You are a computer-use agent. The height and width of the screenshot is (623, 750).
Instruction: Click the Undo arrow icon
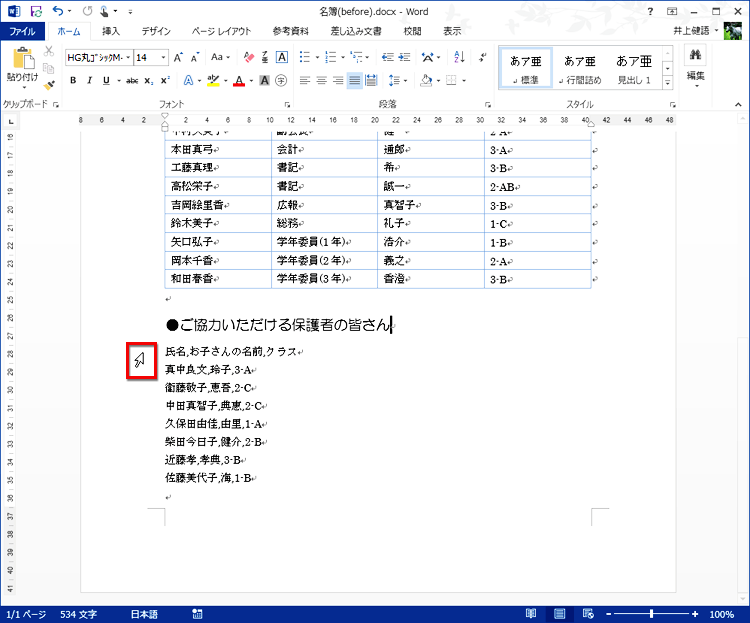[x=58, y=11]
